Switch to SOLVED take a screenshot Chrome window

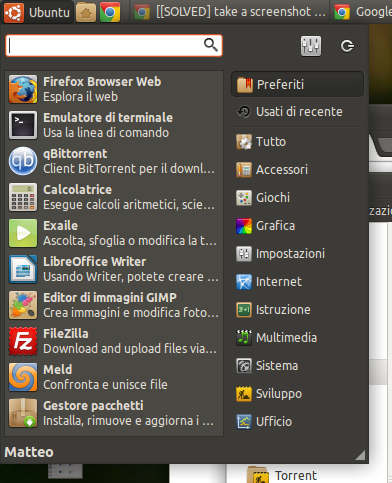pos(230,12)
